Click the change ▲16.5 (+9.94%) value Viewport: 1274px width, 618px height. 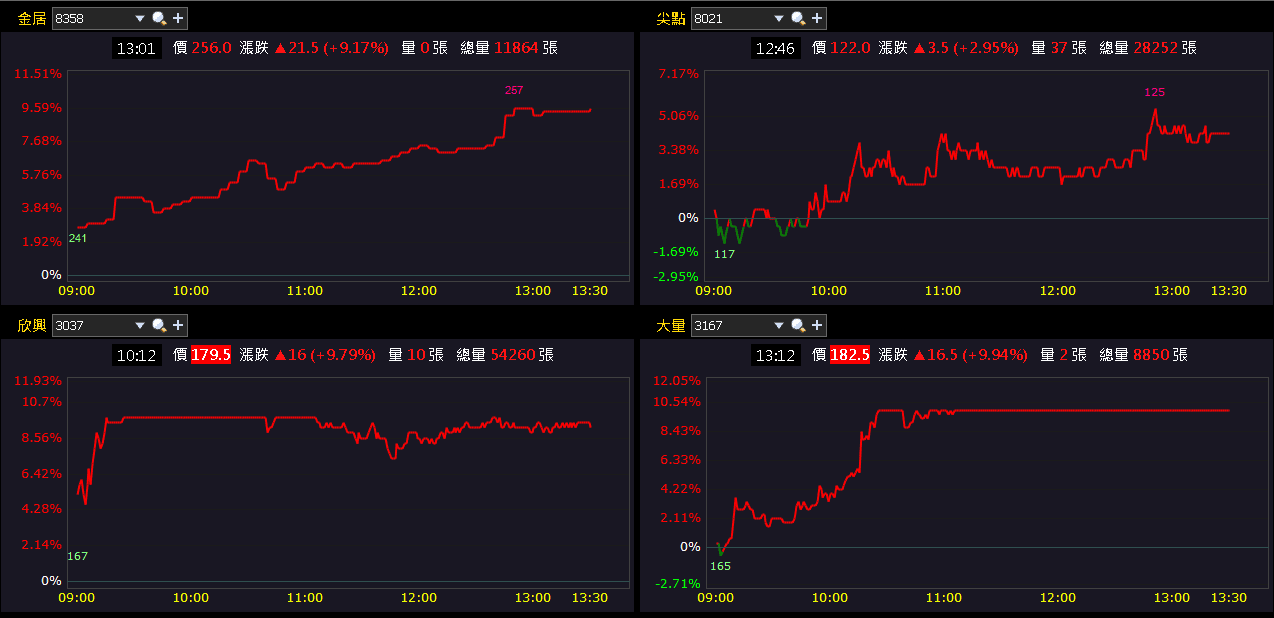[970, 354]
